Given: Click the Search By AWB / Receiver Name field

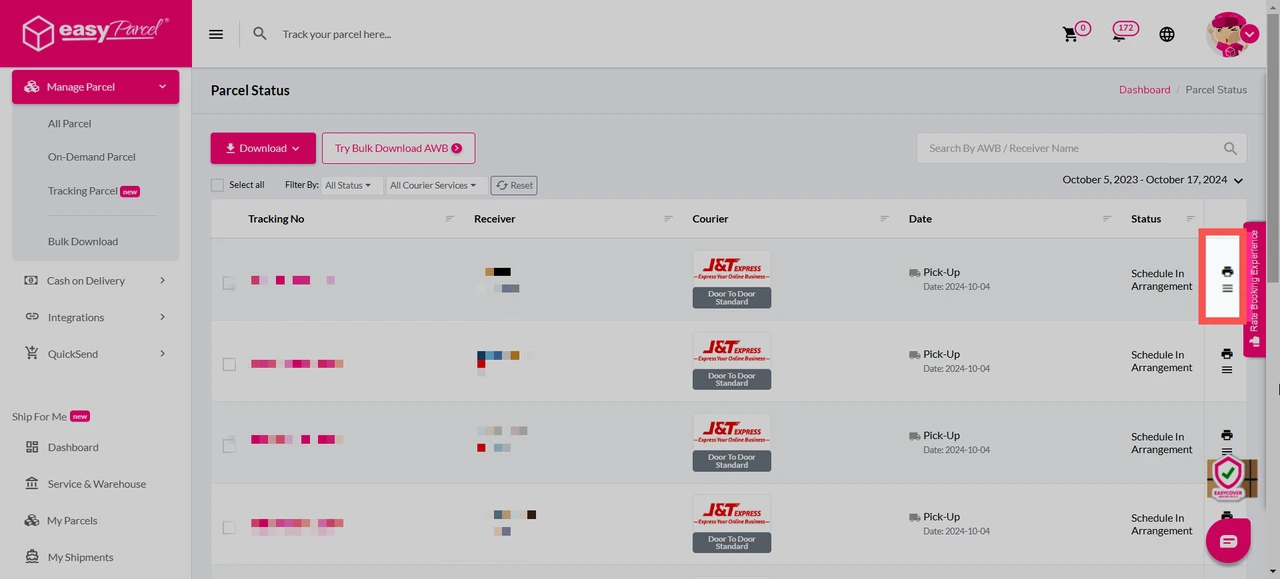Looking at the screenshot, I should (x=1070, y=148).
